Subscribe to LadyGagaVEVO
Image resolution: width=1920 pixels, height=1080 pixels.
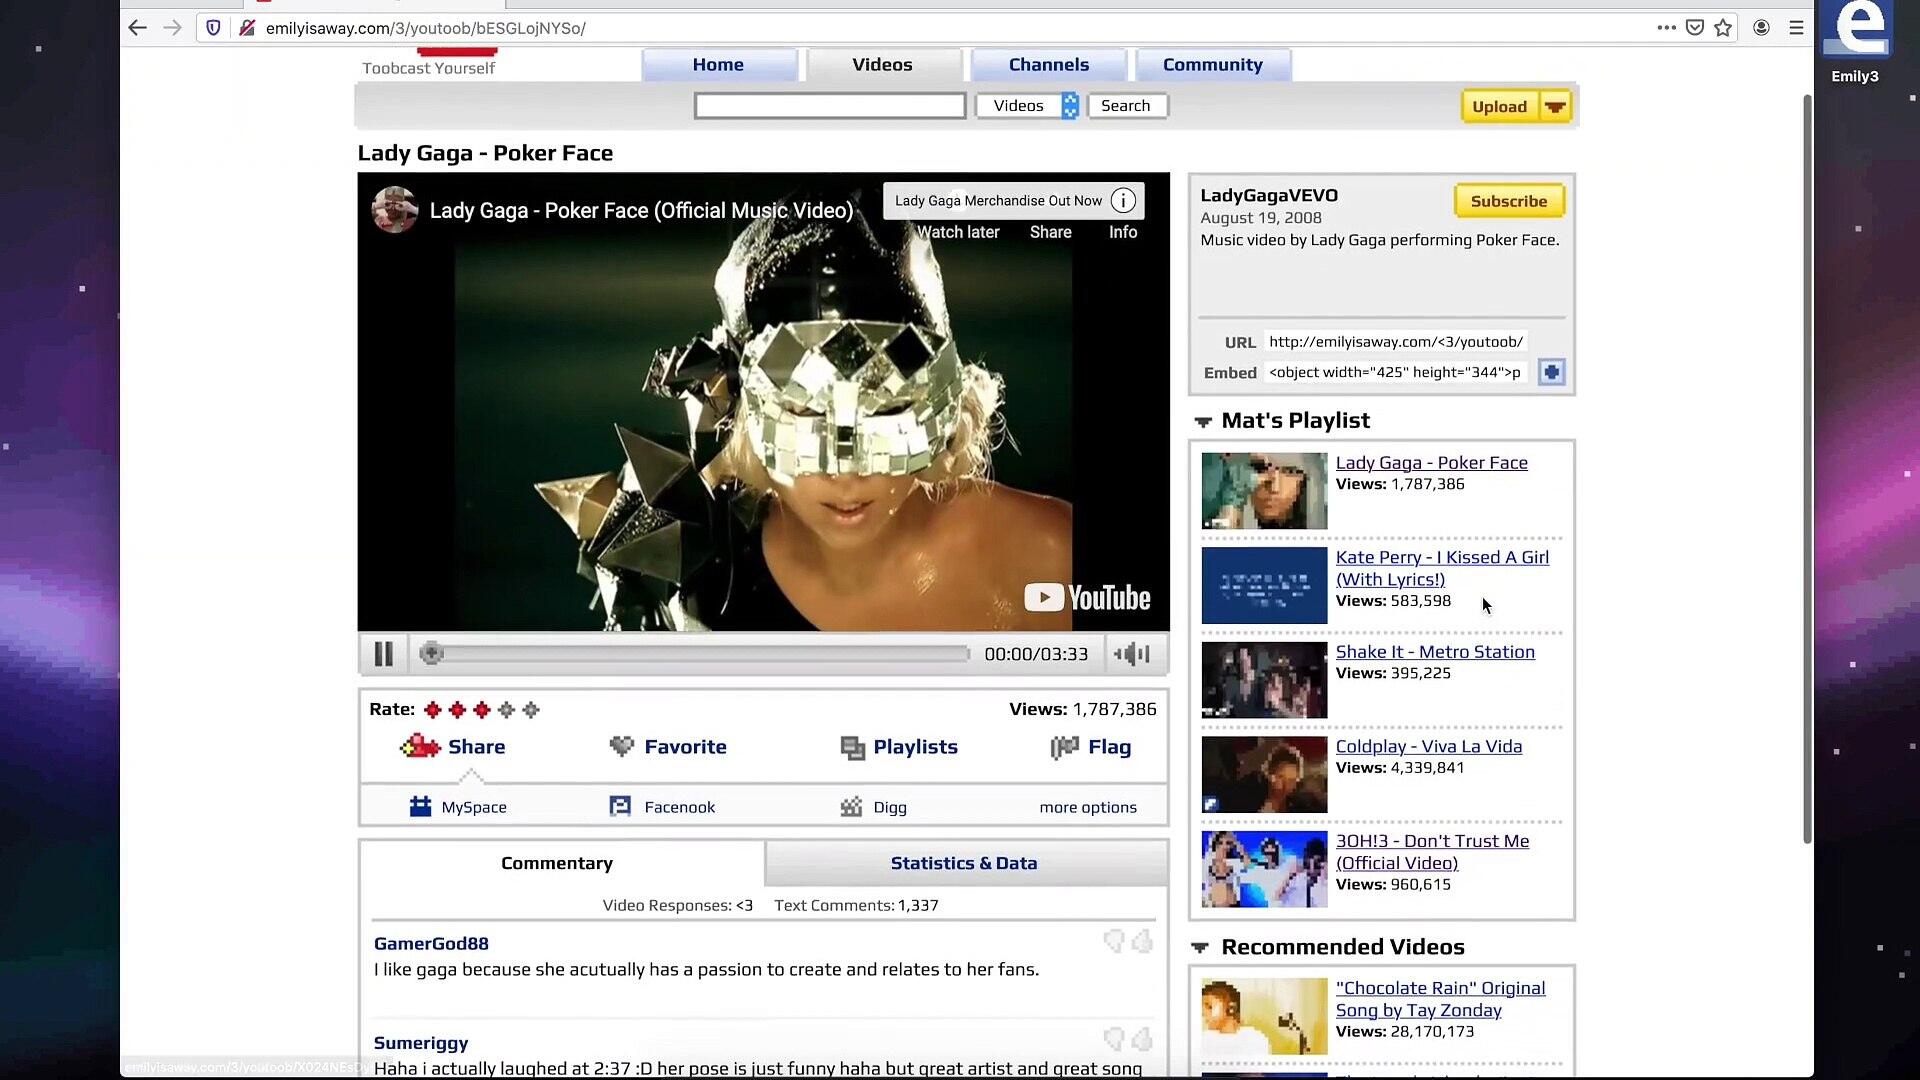1508,201
